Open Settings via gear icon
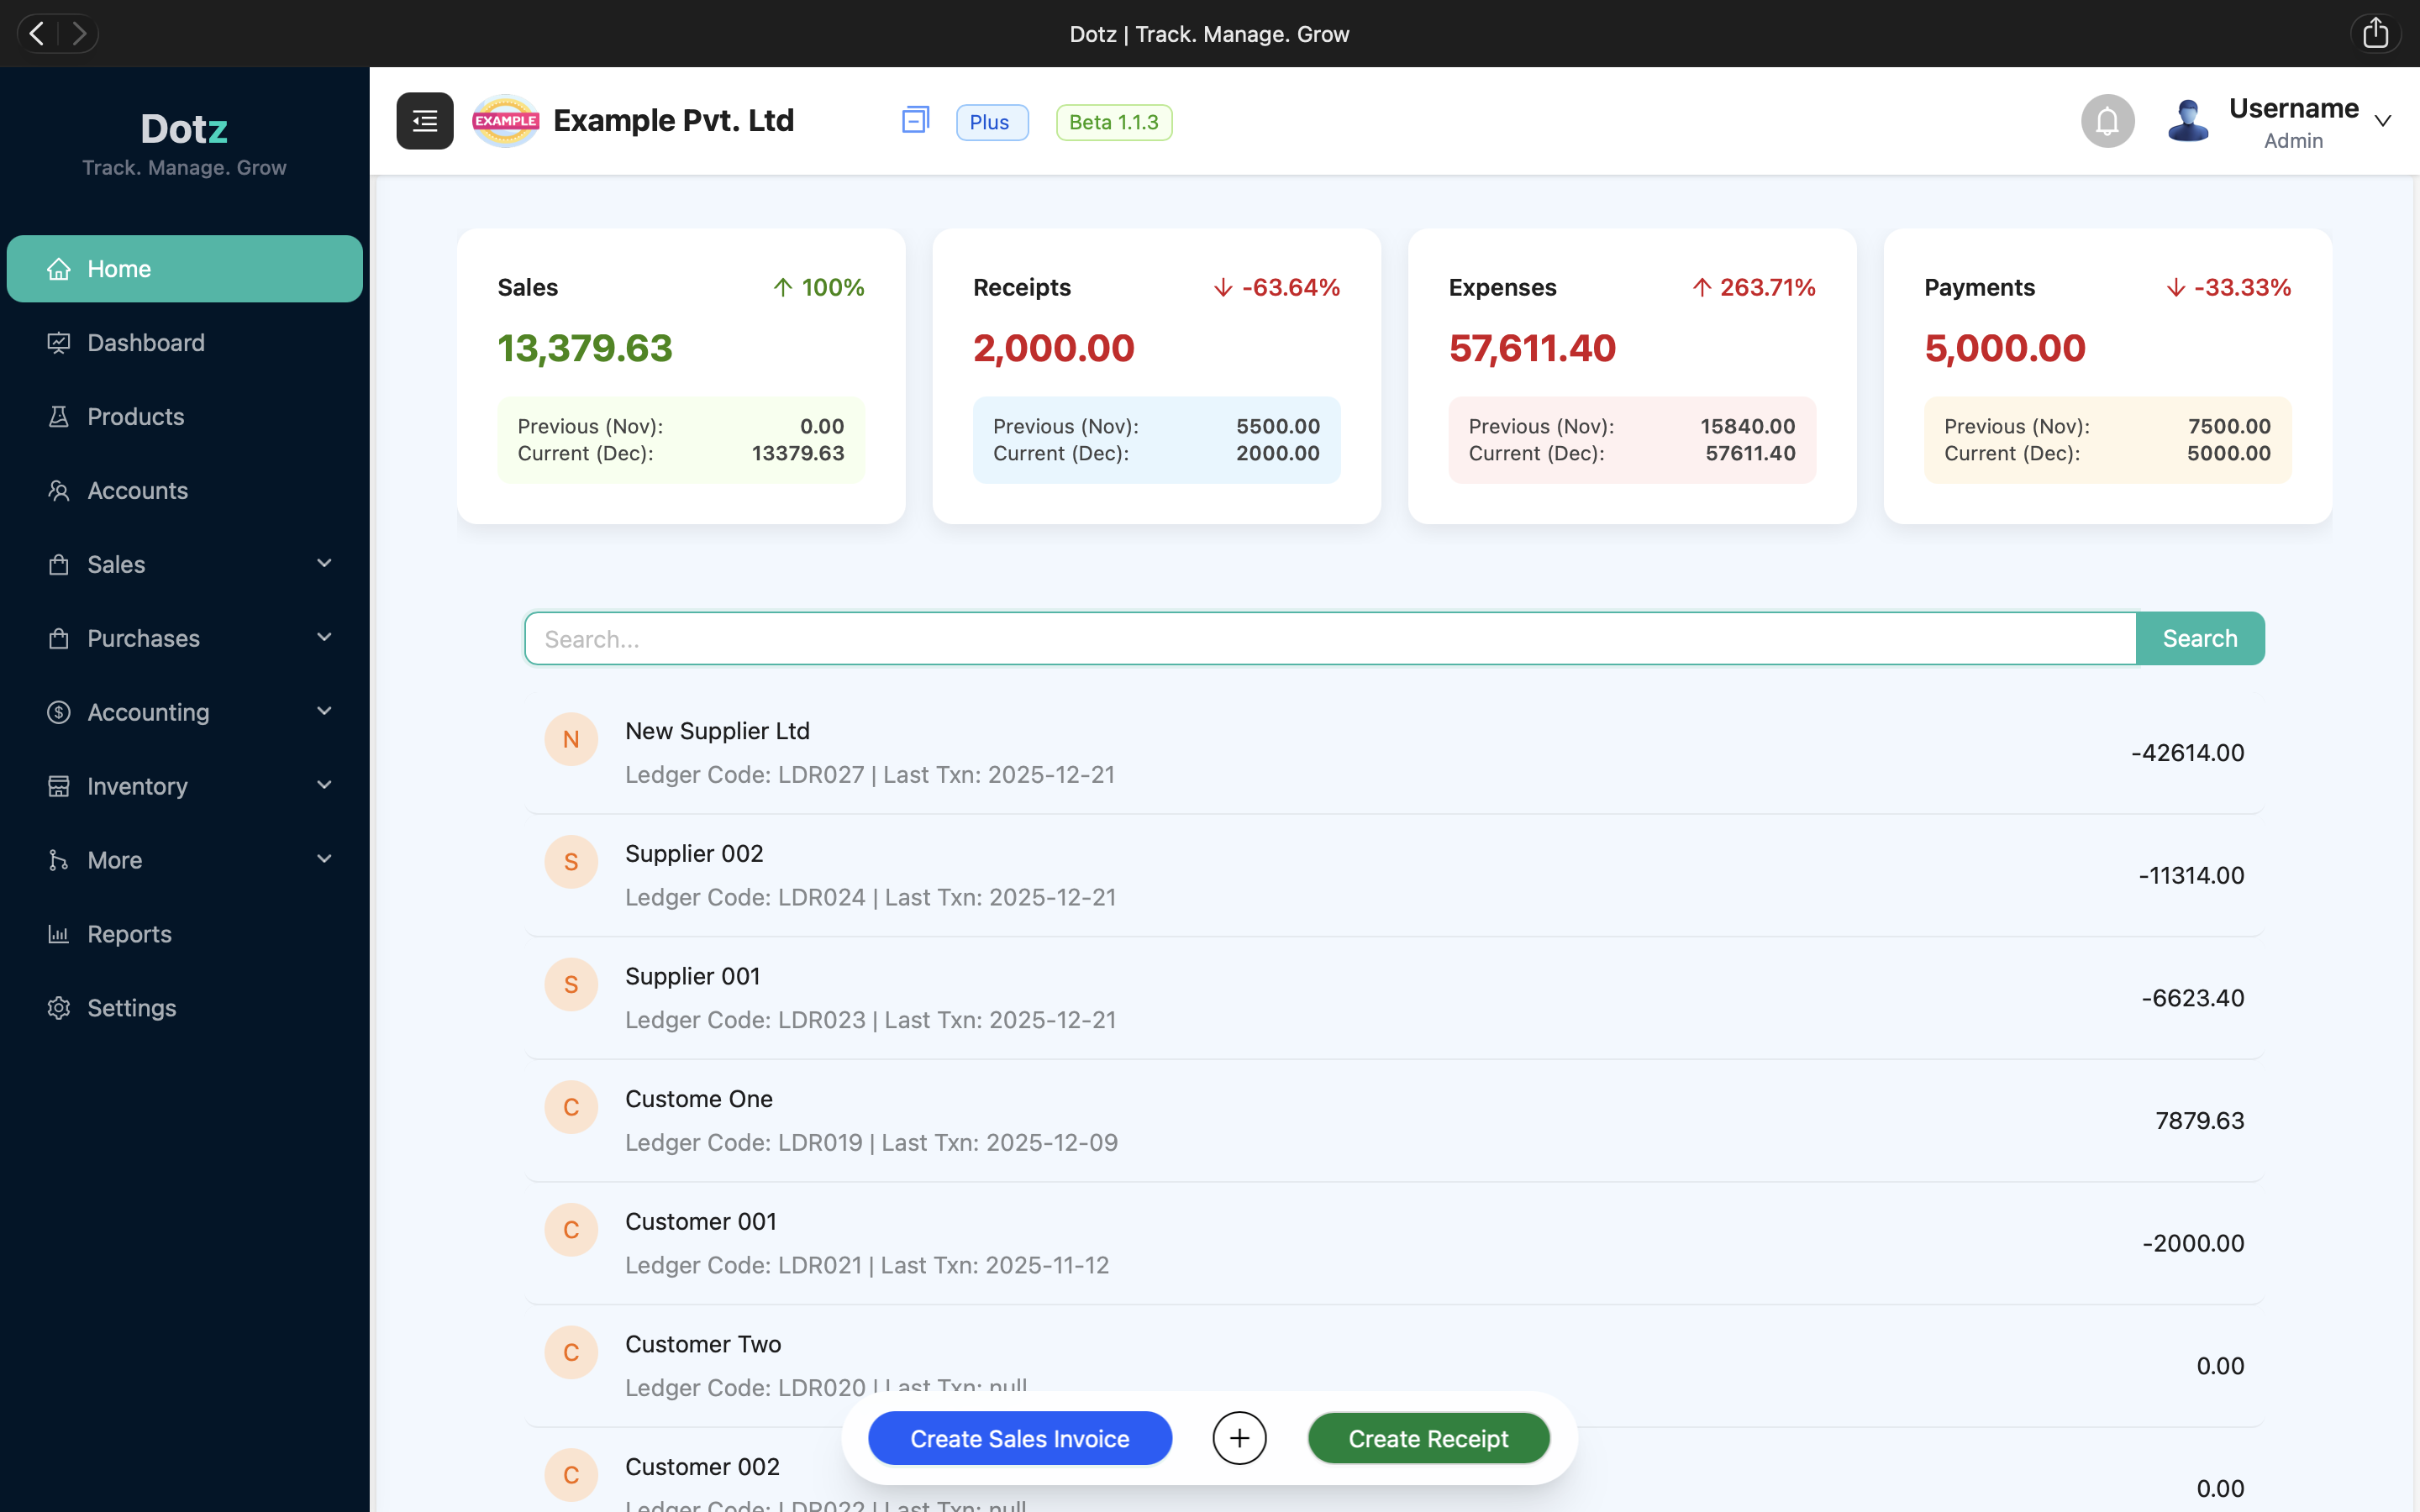The width and height of the screenshot is (2420, 1512). tap(59, 1008)
